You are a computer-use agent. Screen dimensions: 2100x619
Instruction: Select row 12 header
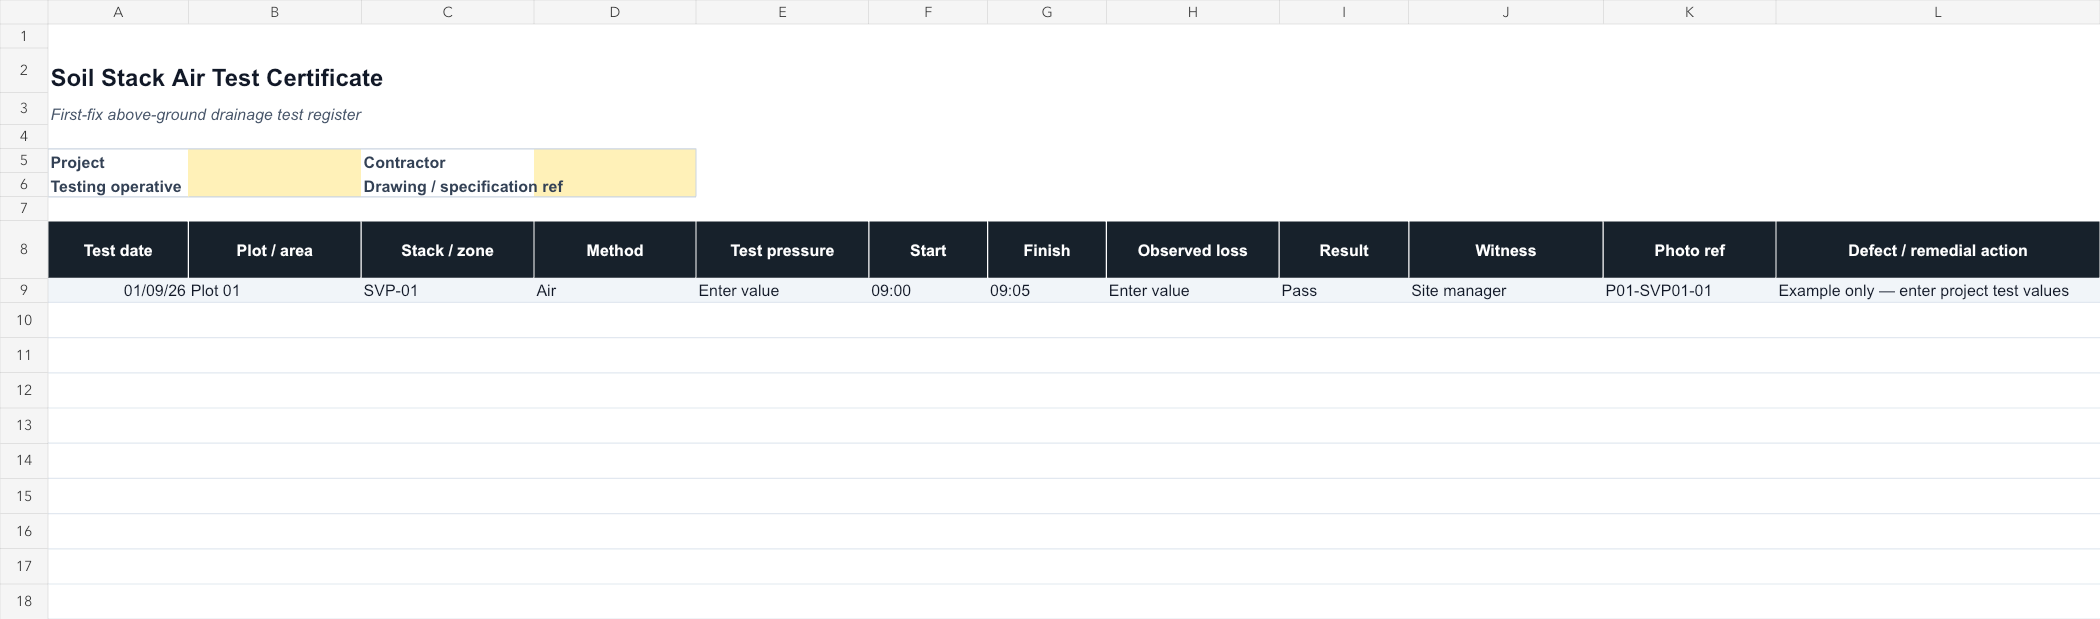(24, 390)
